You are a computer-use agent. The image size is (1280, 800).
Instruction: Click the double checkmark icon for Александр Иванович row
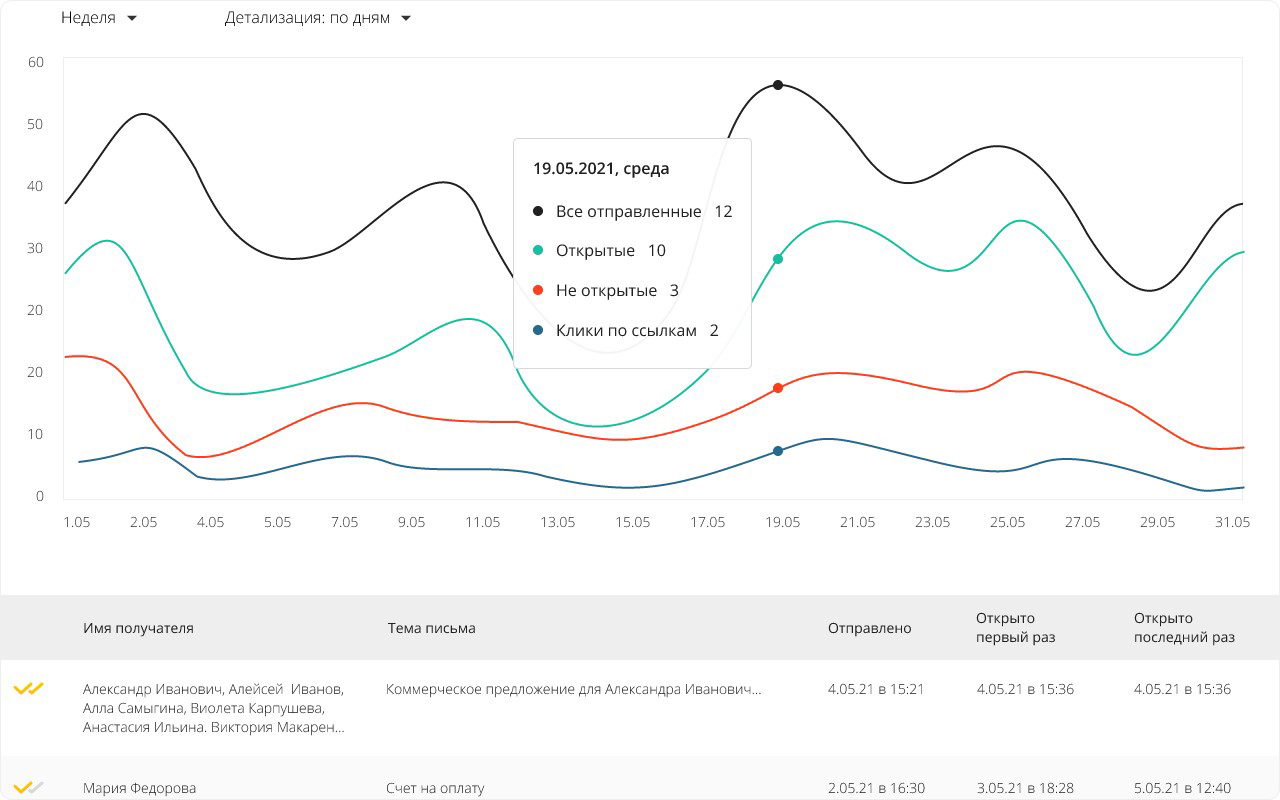tap(29, 688)
